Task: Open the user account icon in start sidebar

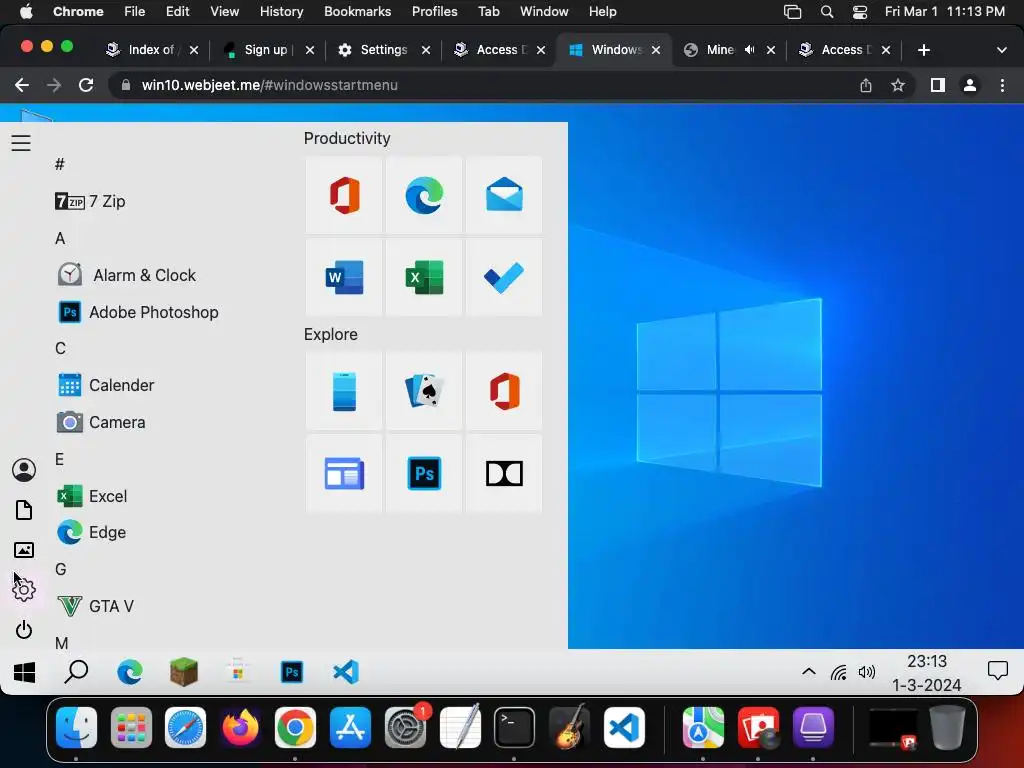Action: 24,470
